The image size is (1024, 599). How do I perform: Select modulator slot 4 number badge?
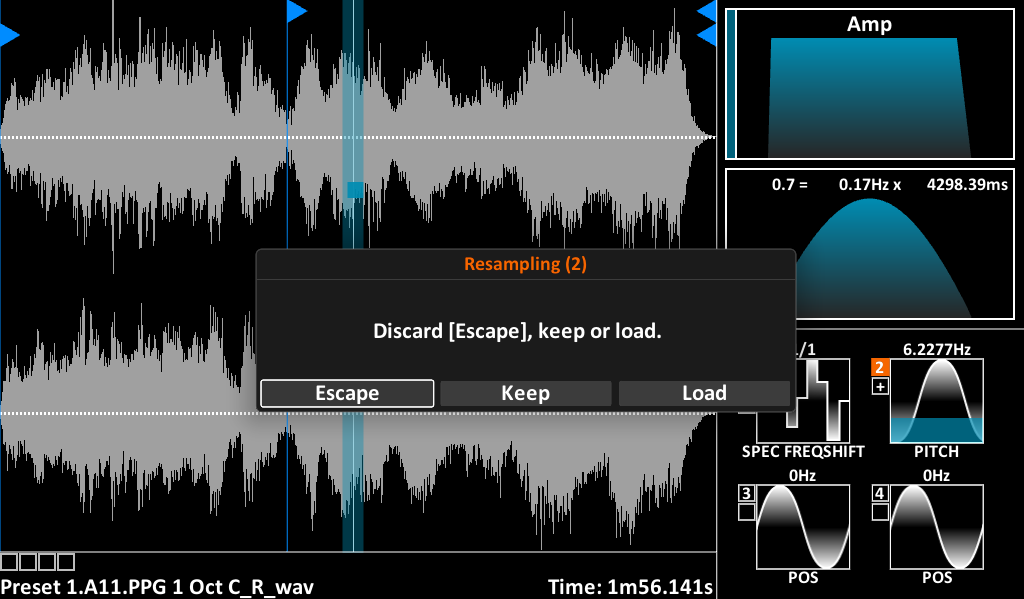(880, 493)
